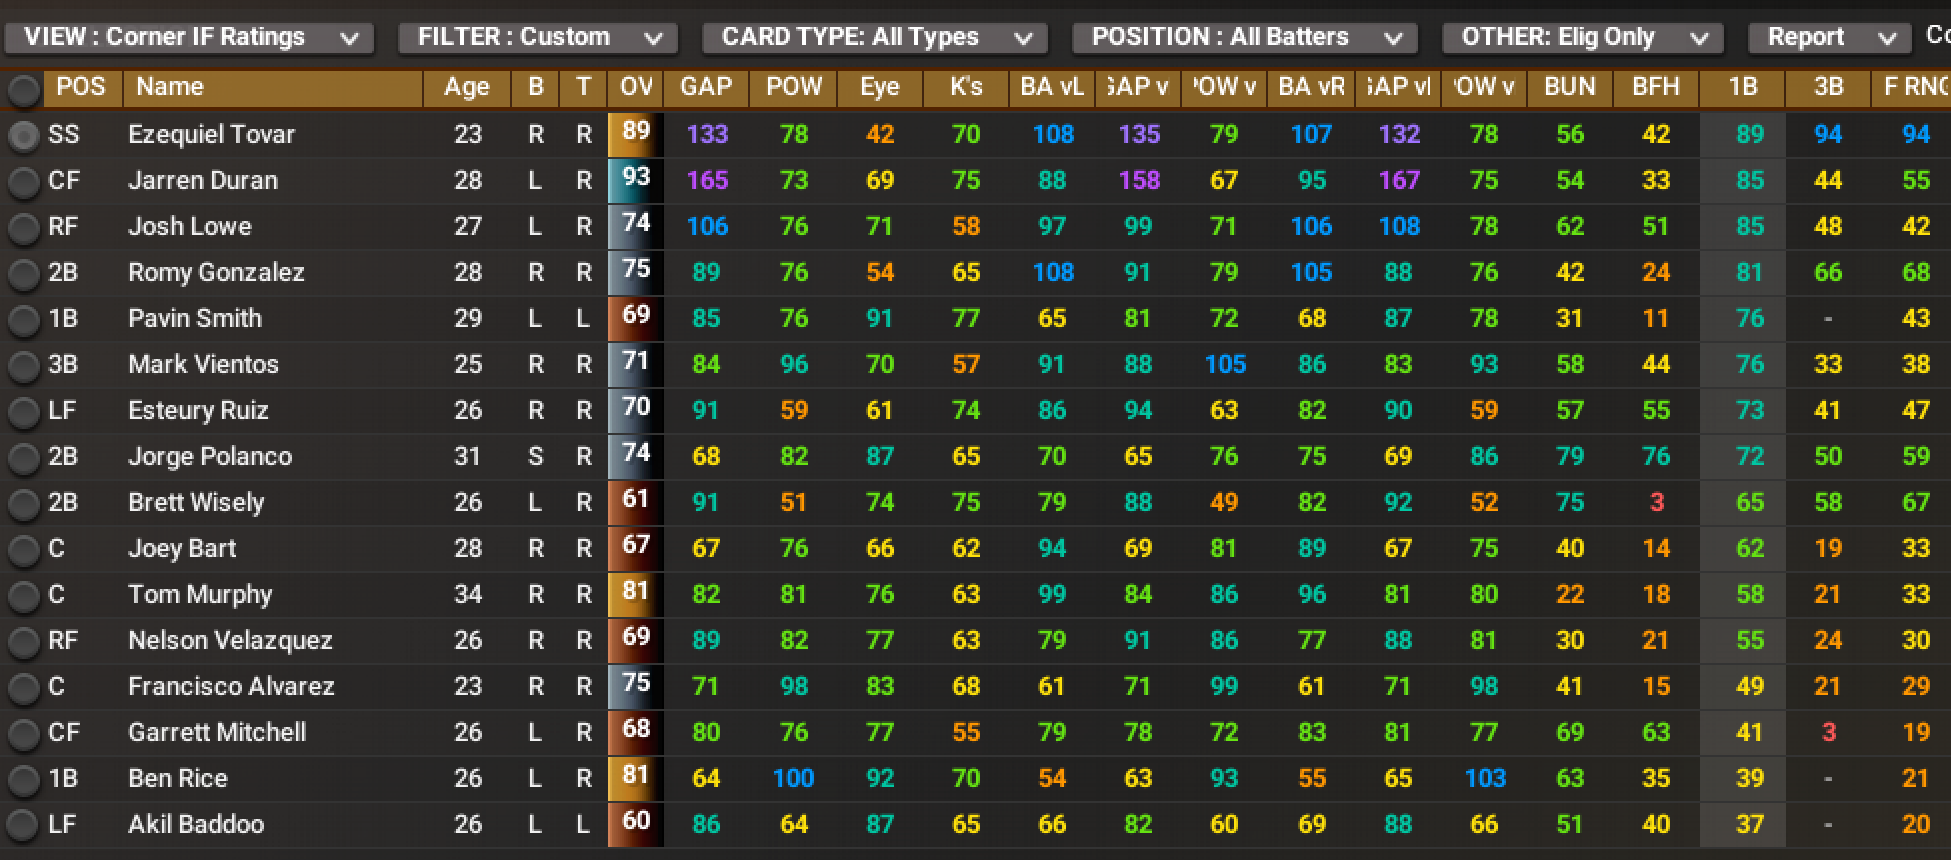Sort by the POS column header
Image resolution: width=1951 pixels, height=860 pixels.
click(81, 87)
